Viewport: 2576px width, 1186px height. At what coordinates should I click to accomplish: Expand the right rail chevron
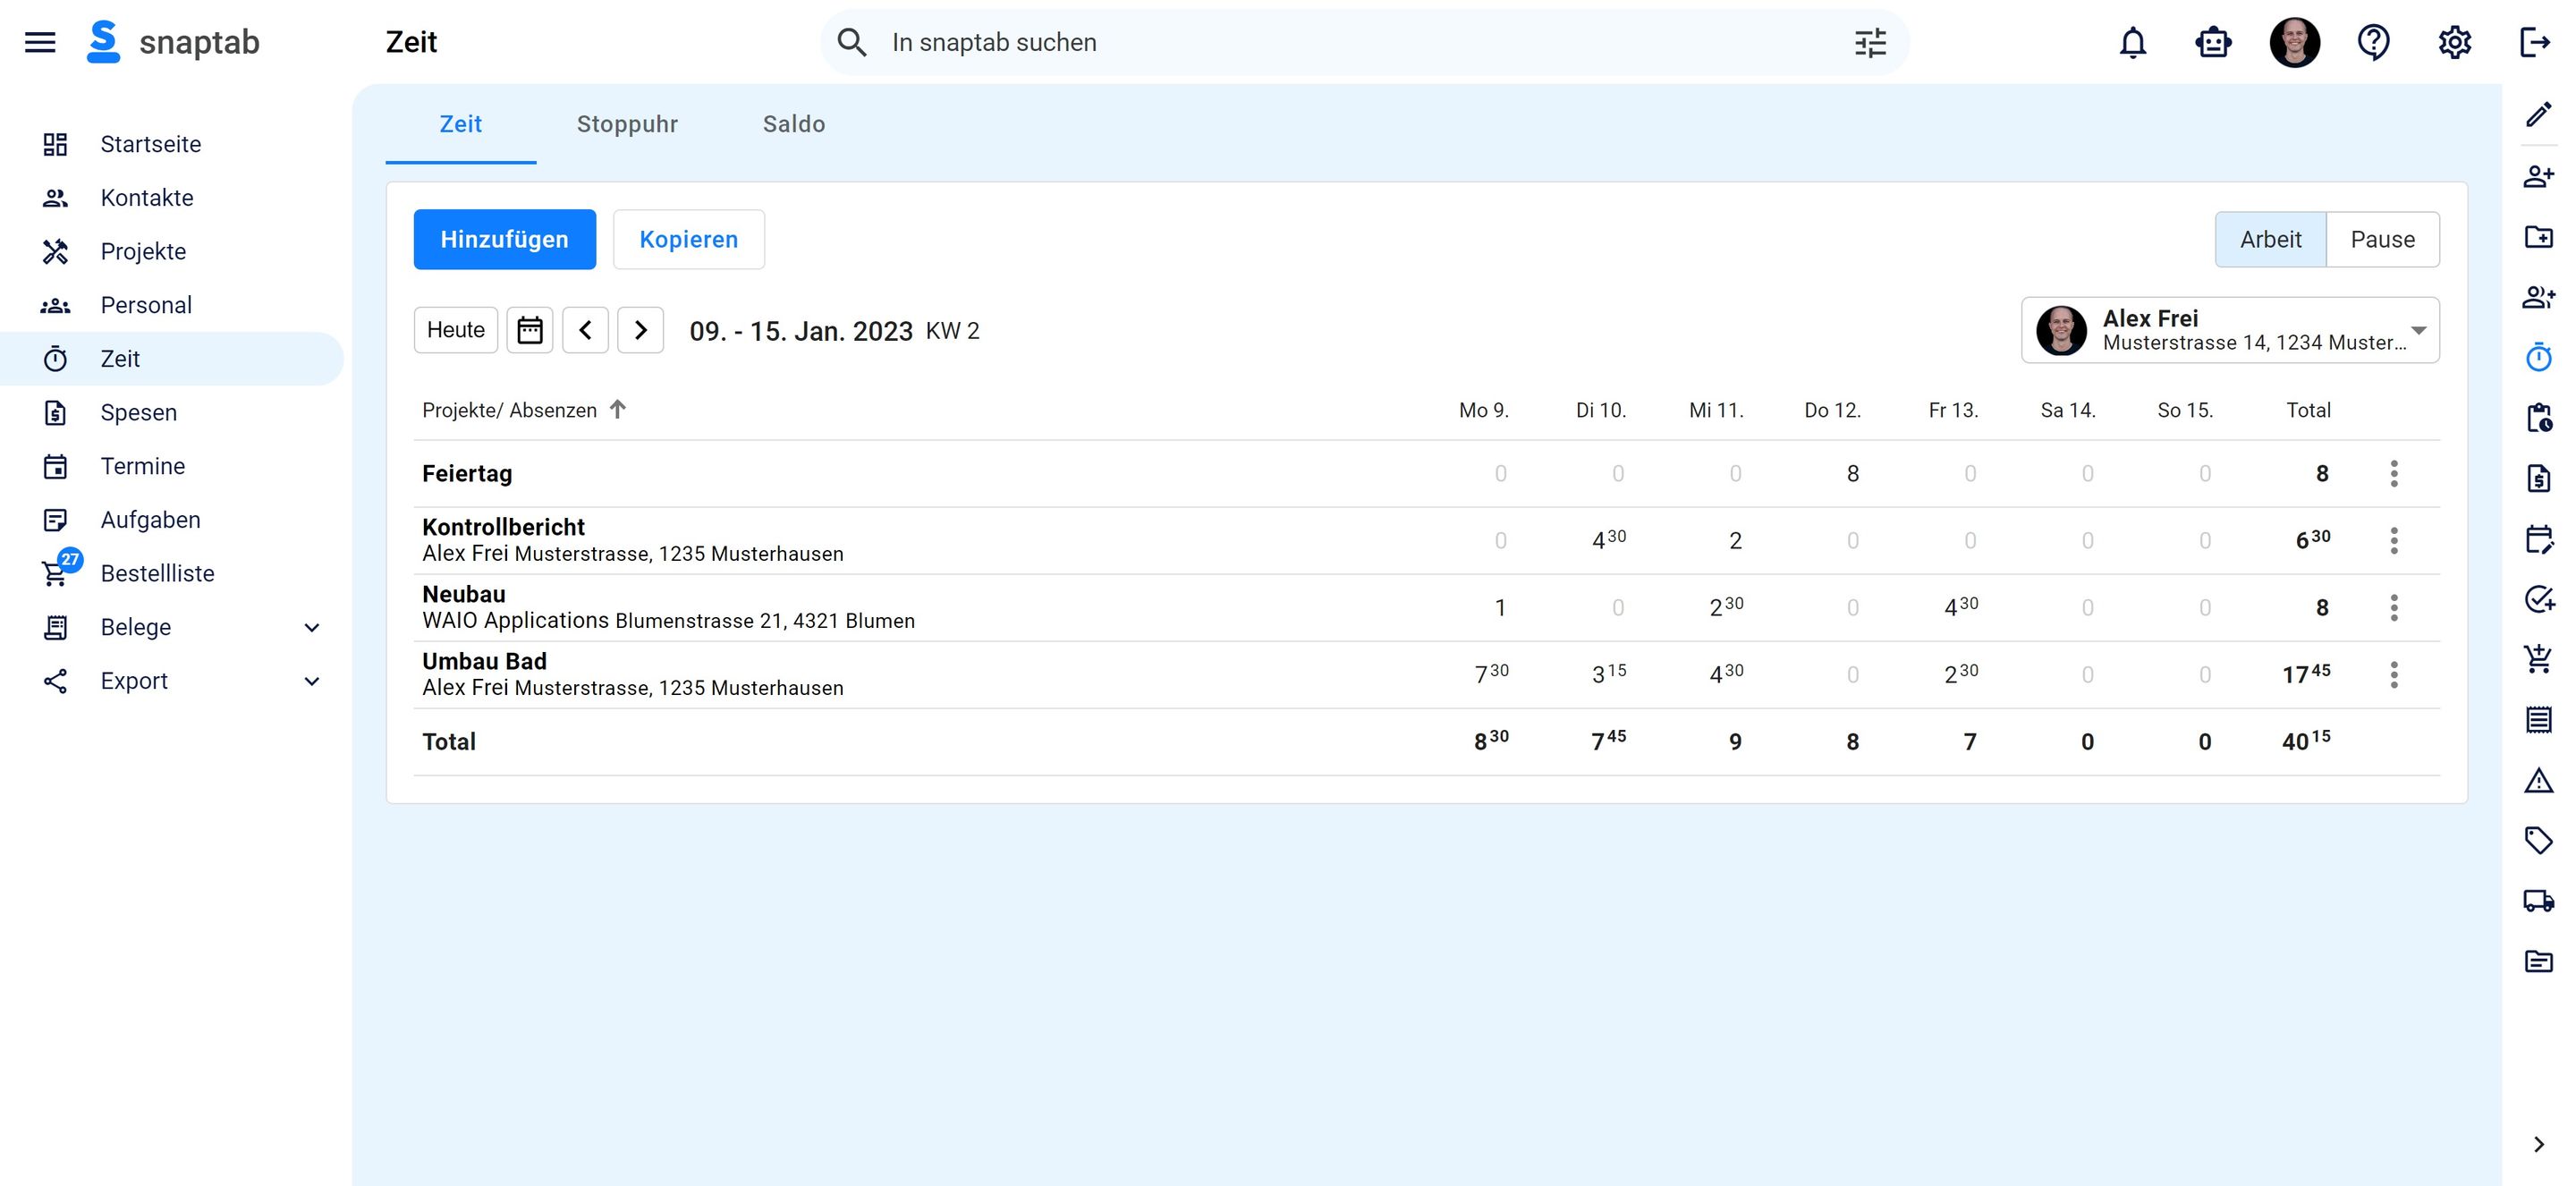(x=2538, y=1144)
